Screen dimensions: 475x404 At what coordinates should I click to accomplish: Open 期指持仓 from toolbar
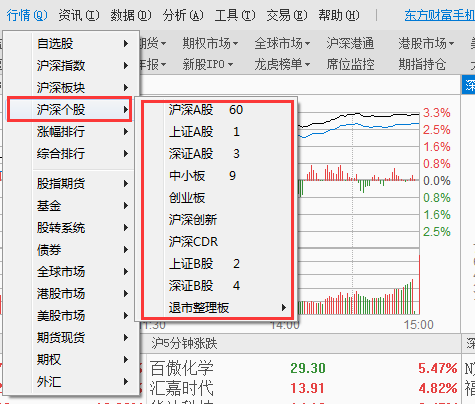click(422, 64)
